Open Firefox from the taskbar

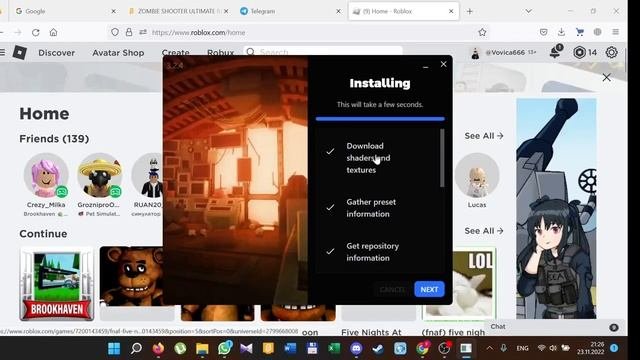[x=158, y=348]
